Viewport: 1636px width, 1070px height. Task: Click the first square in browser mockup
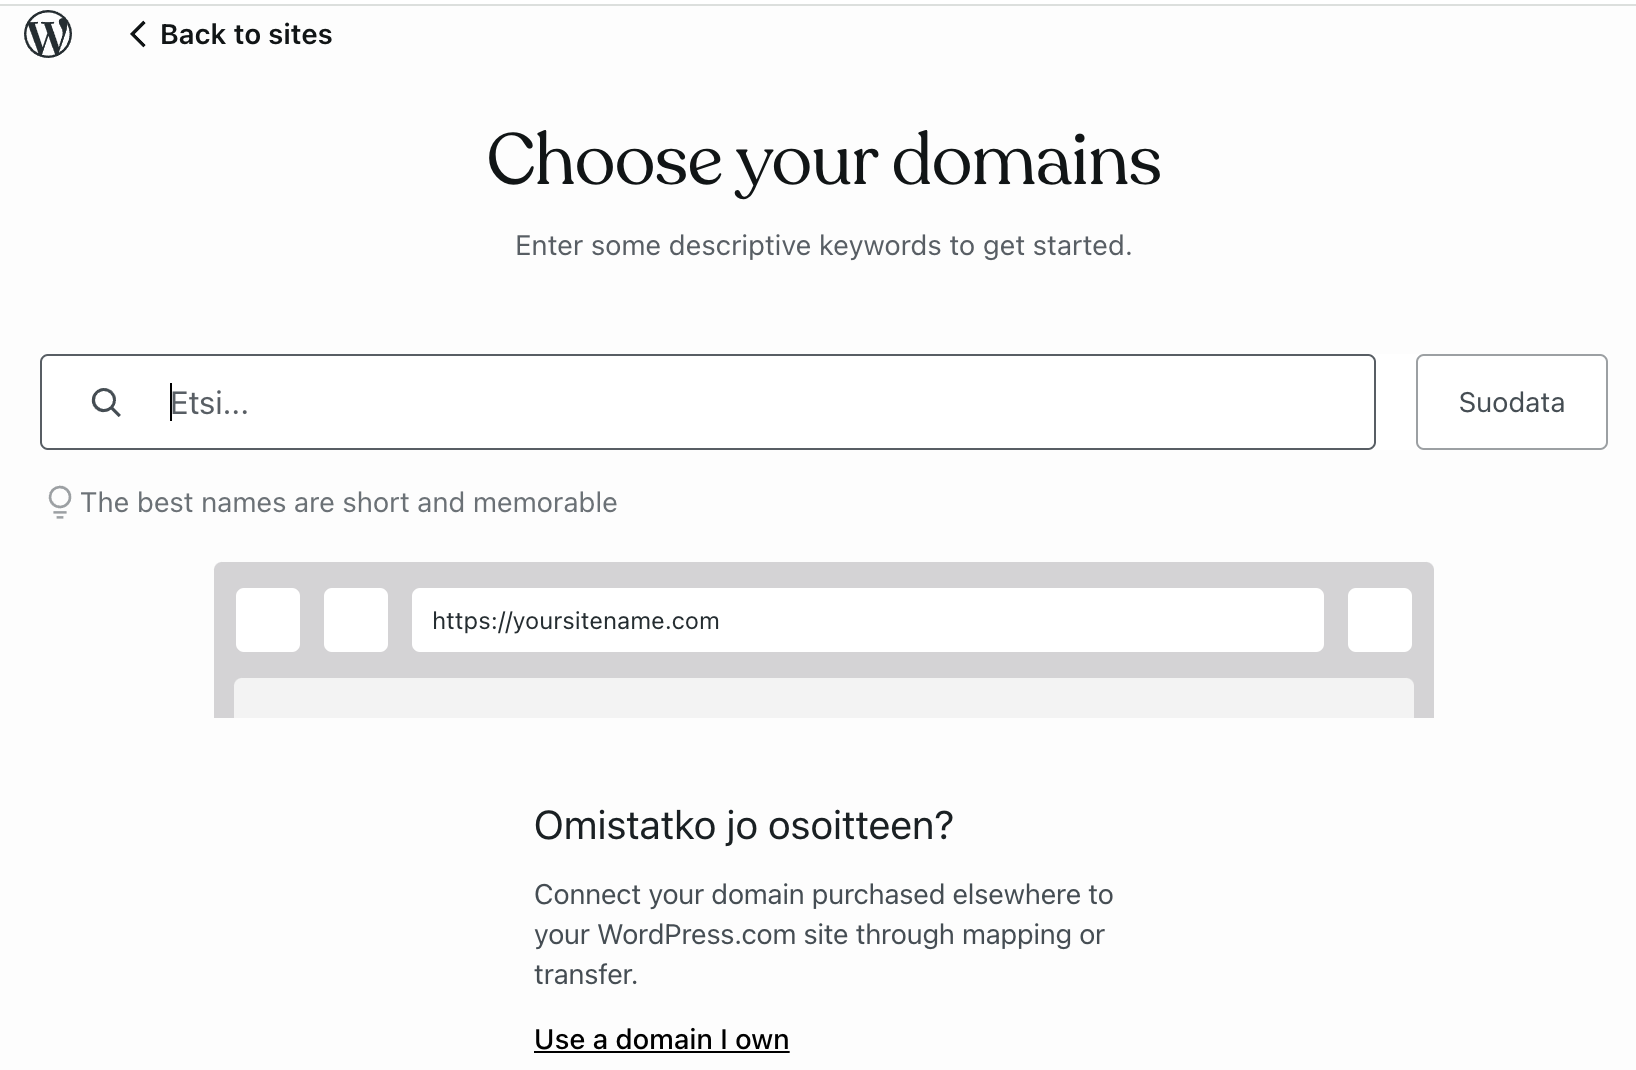pos(268,620)
